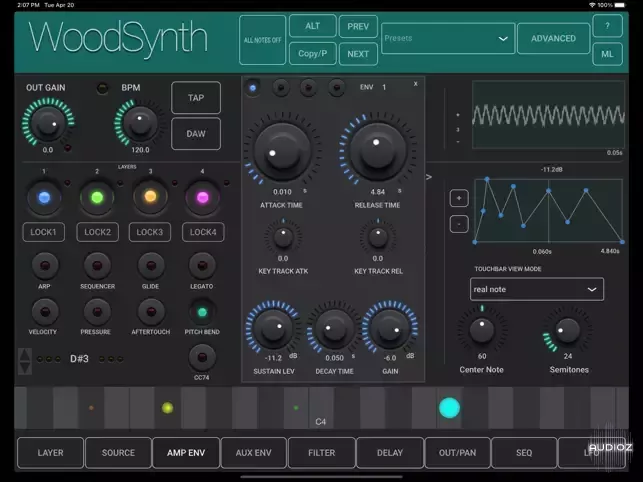Screen dimensions: 643x482
Task: Close the ENV 1 panel with X
Action: [415, 84]
